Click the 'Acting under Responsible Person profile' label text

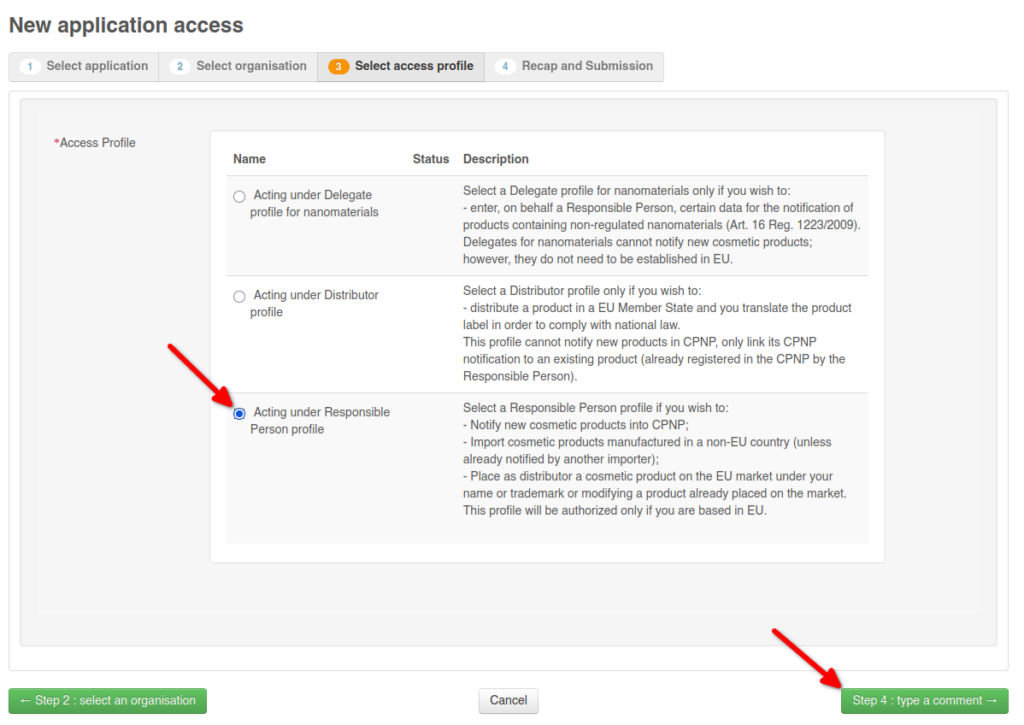click(320, 420)
